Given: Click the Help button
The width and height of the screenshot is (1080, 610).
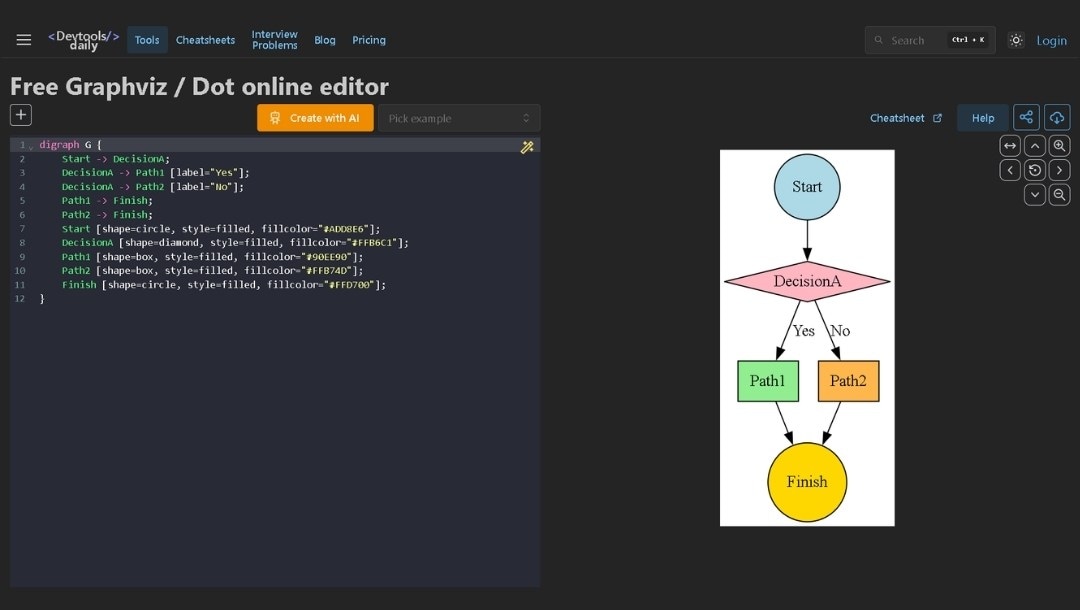Looking at the screenshot, I should pos(983,118).
